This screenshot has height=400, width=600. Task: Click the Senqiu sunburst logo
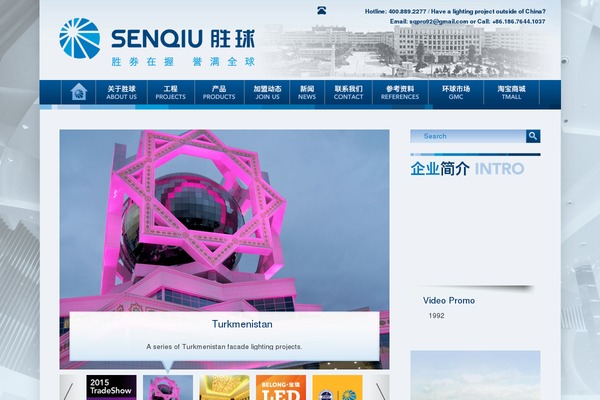(x=80, y=38)
